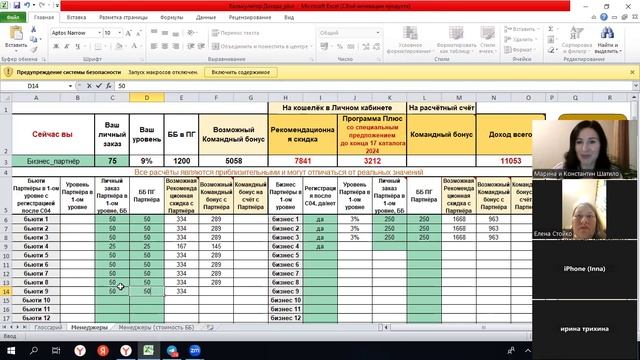Center cell text horizontally

pos(165,46)
